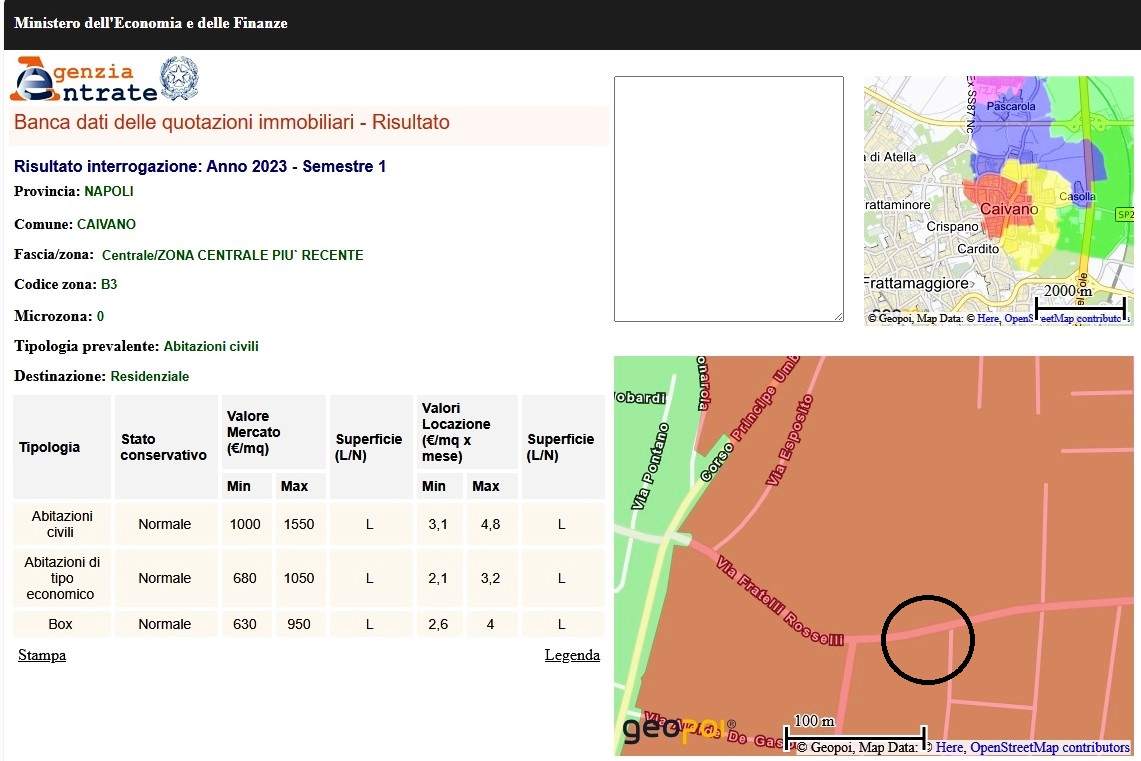Open OpenStreetMap contributors link on main map
This screenshot has height=761, width=1141.
click(1050, 747)
